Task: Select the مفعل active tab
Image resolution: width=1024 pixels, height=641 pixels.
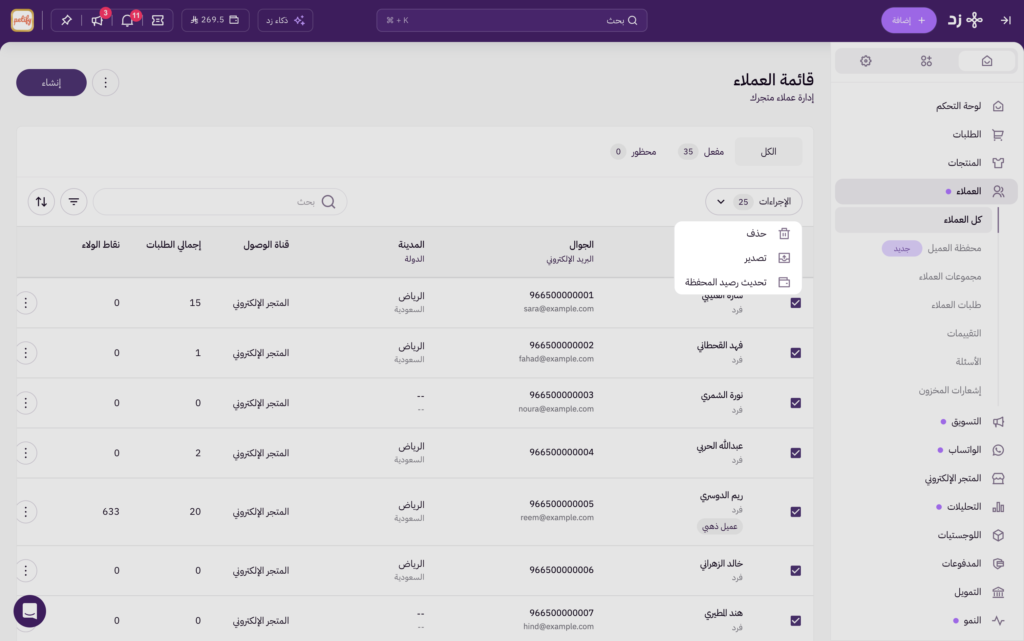Action: (702, 151)
